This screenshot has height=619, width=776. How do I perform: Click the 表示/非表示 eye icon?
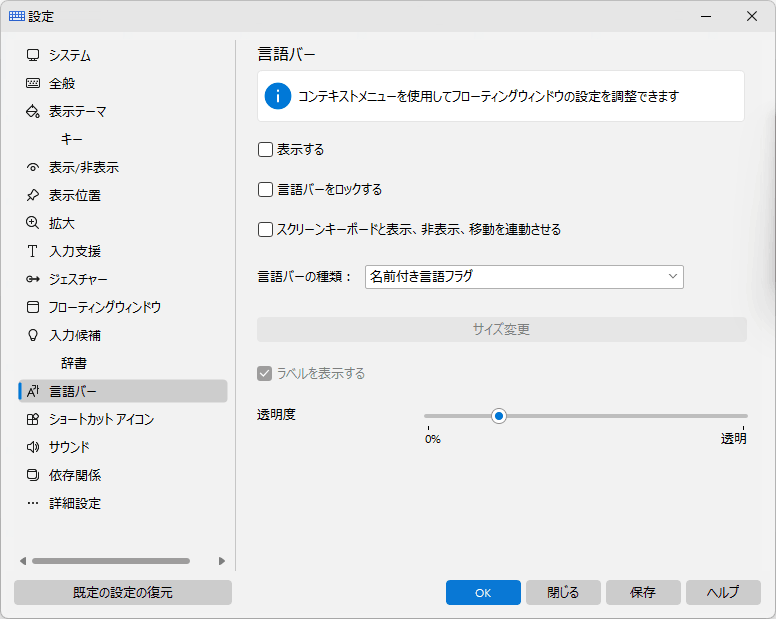[33, 167]
